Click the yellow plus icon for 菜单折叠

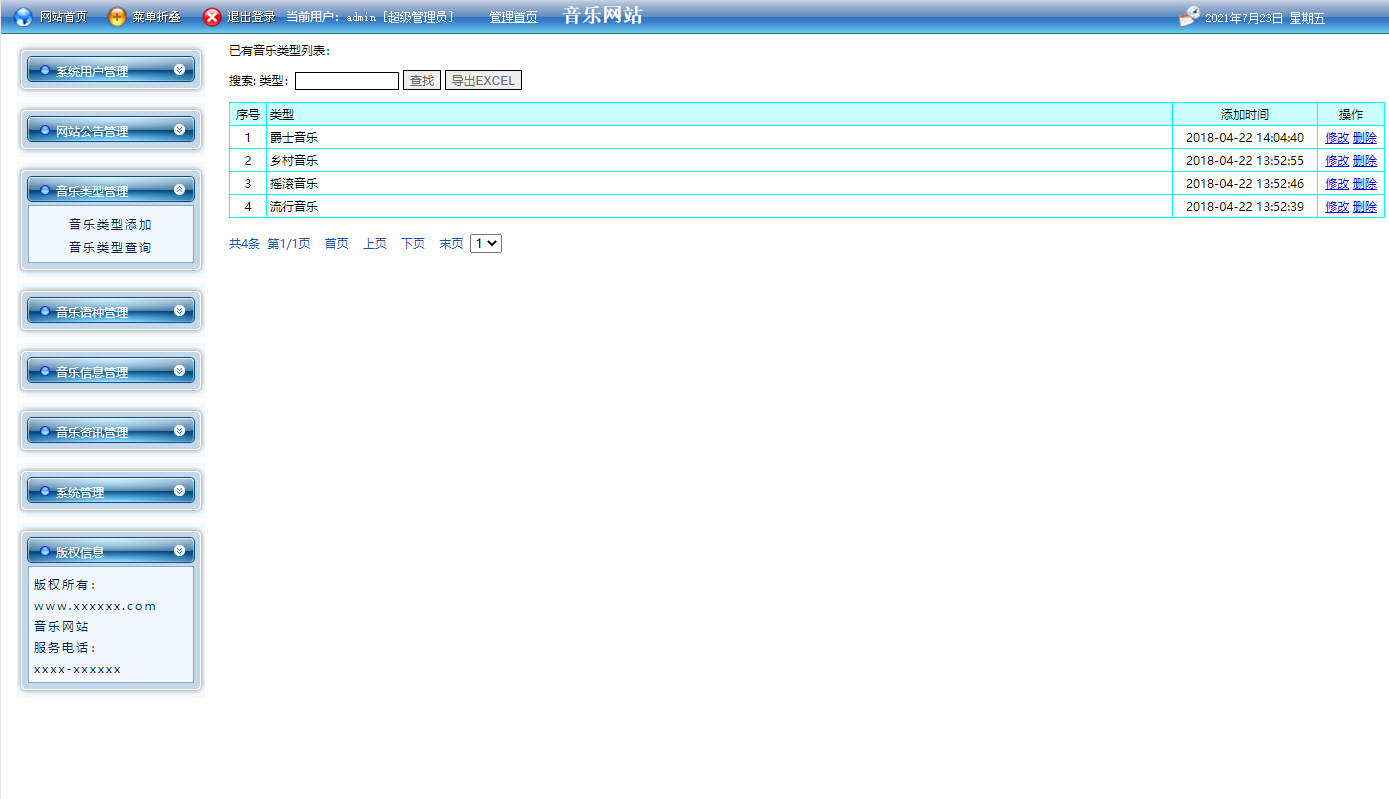(x=117, y=17)
